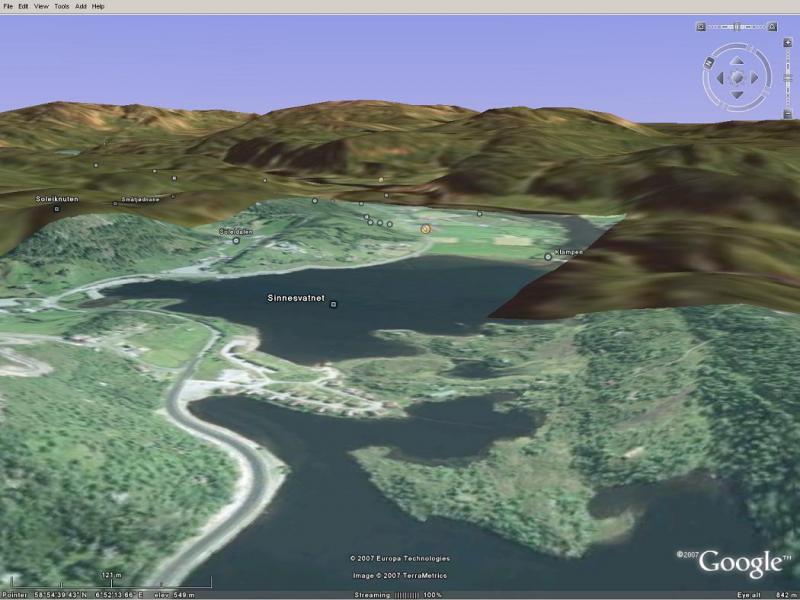This screenshot has height=600, width=800.
Task: Open the View menu
Action: (41, 6)
